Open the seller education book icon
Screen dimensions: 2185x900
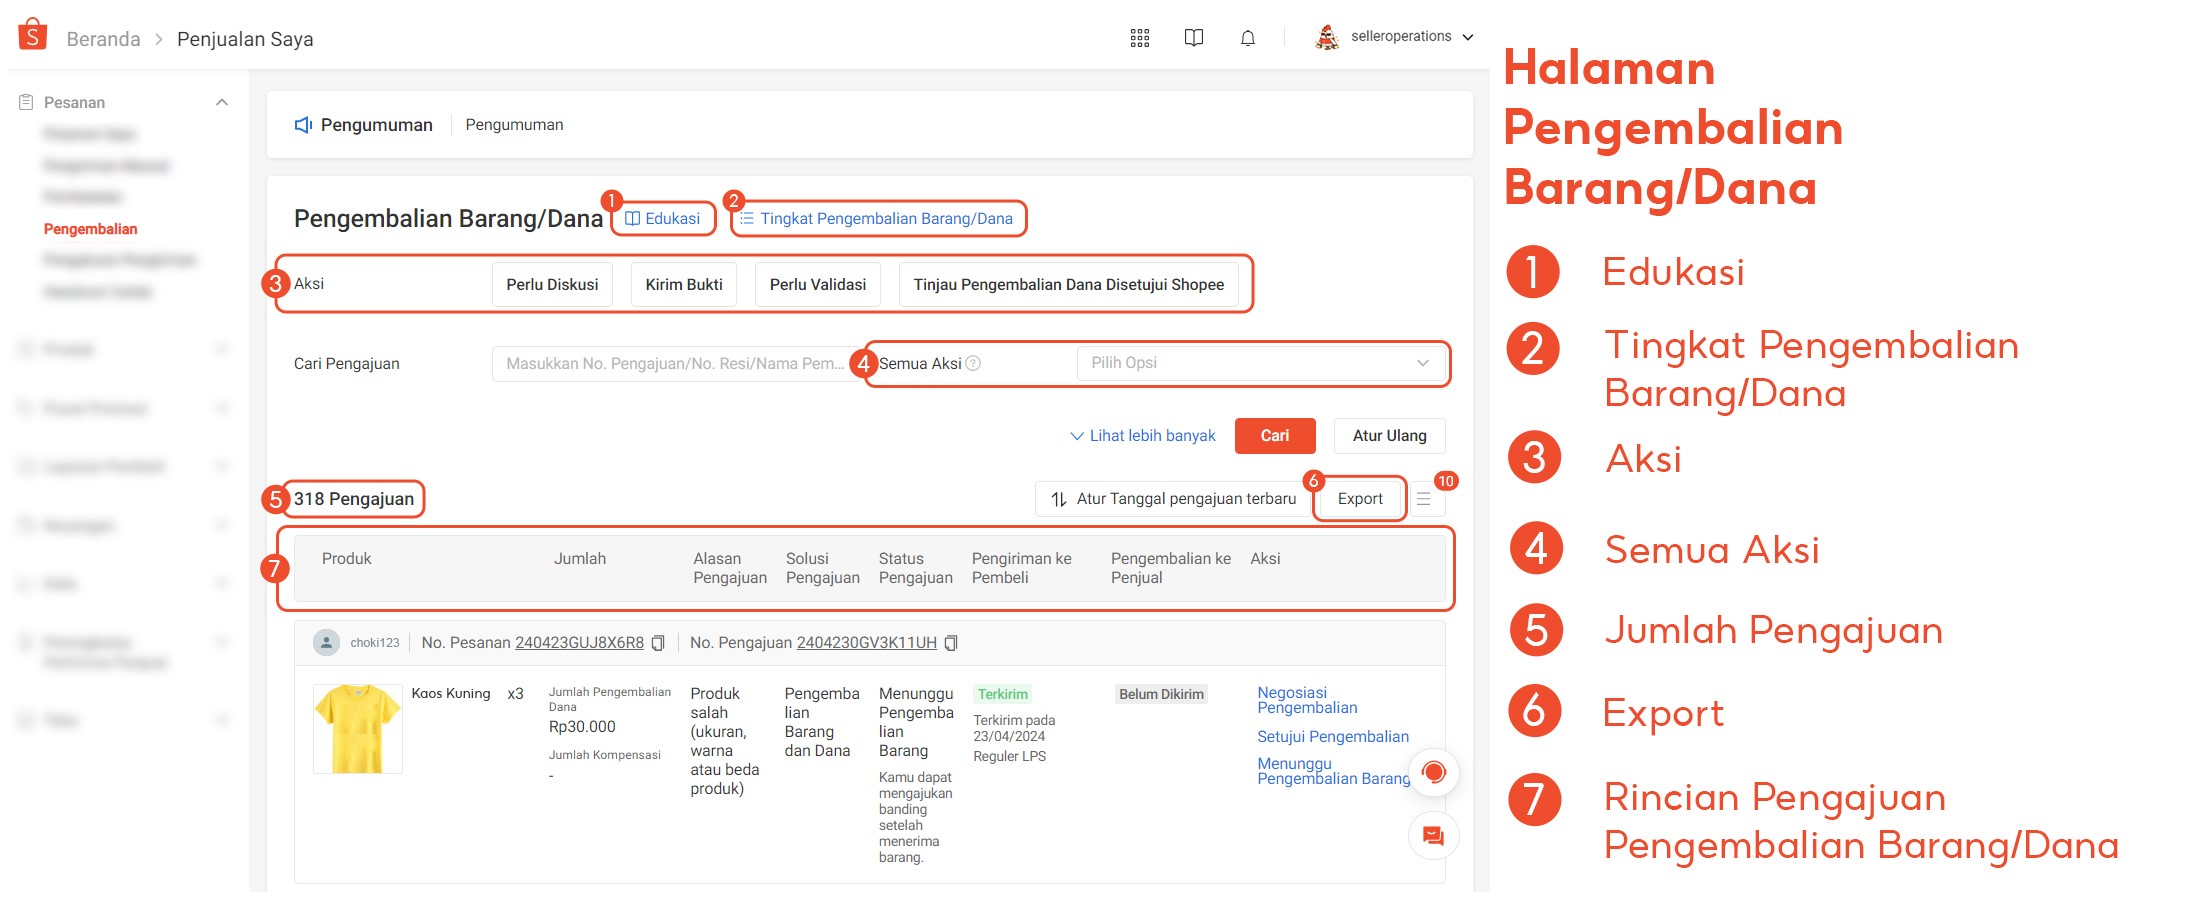point(1193,38)
